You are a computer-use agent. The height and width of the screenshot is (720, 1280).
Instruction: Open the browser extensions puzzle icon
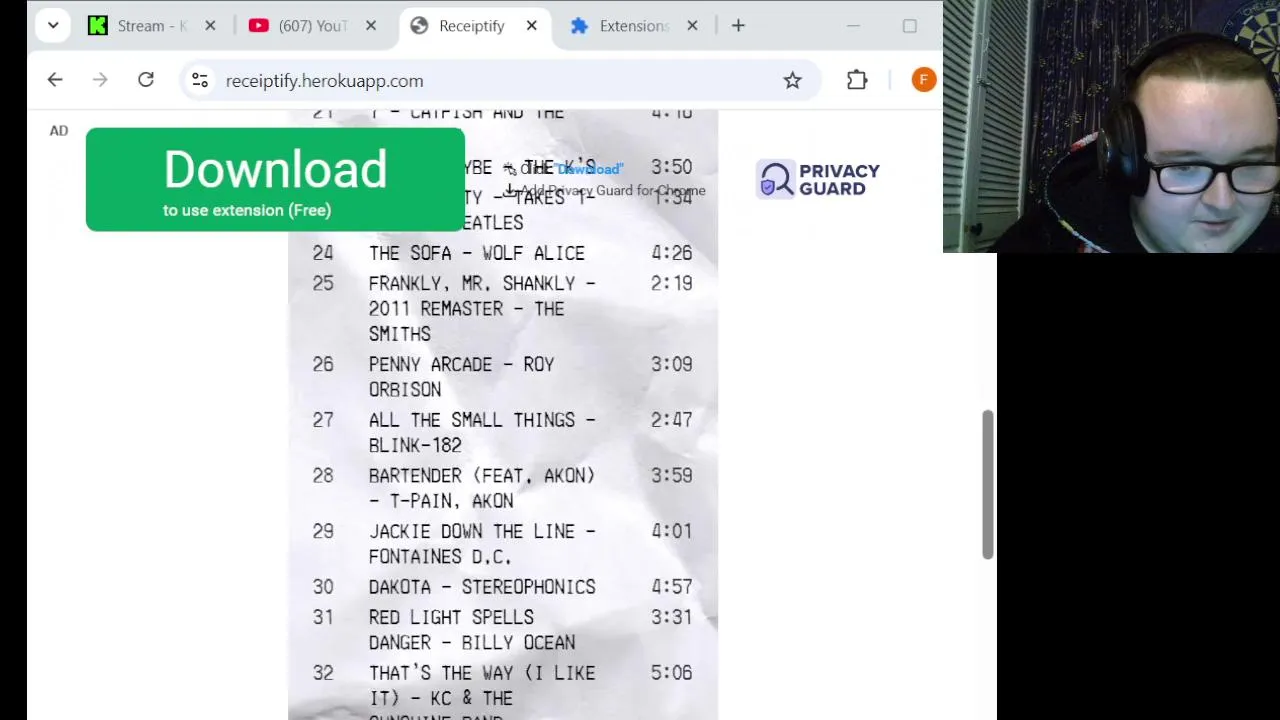857,81
